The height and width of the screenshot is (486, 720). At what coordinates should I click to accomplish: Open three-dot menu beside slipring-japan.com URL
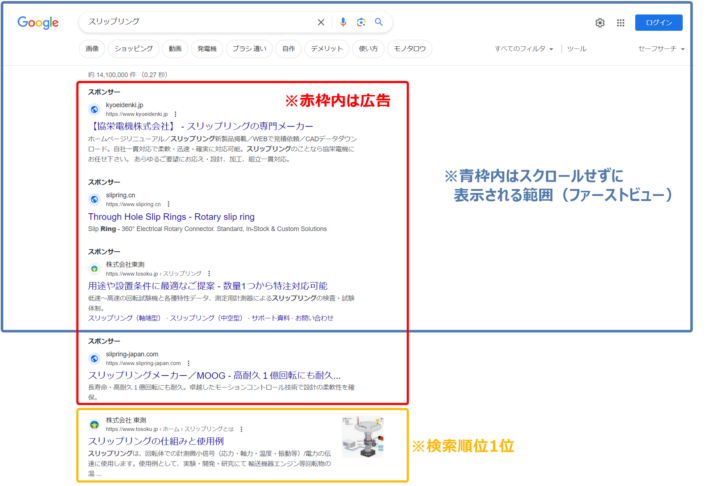tap(188, 363)
